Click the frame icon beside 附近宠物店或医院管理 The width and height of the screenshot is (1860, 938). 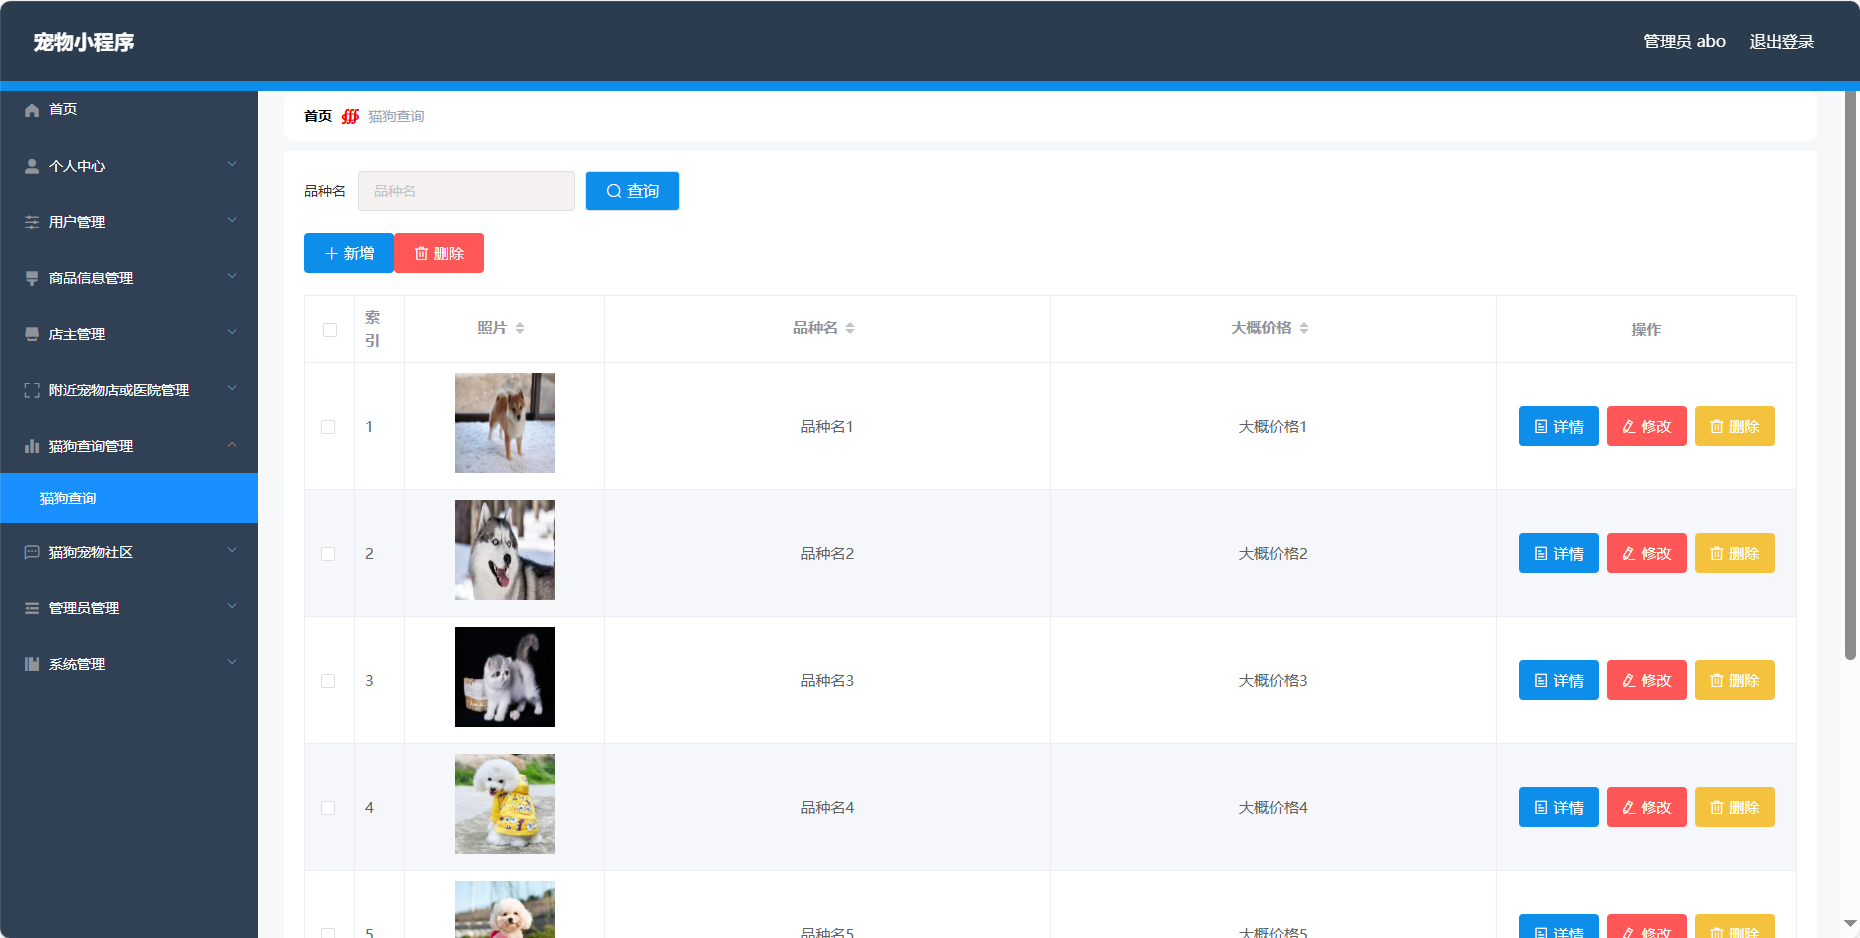click(x=32, y=390)
